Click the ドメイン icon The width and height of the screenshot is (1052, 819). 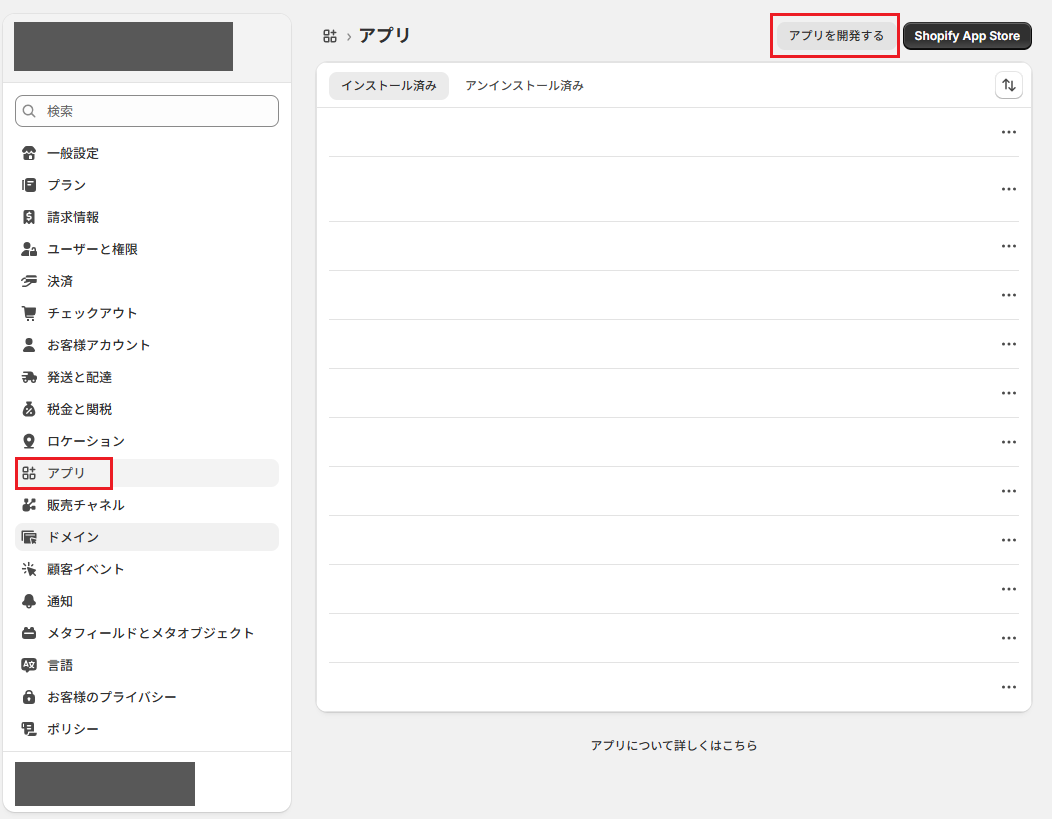[x=29, y=537]
